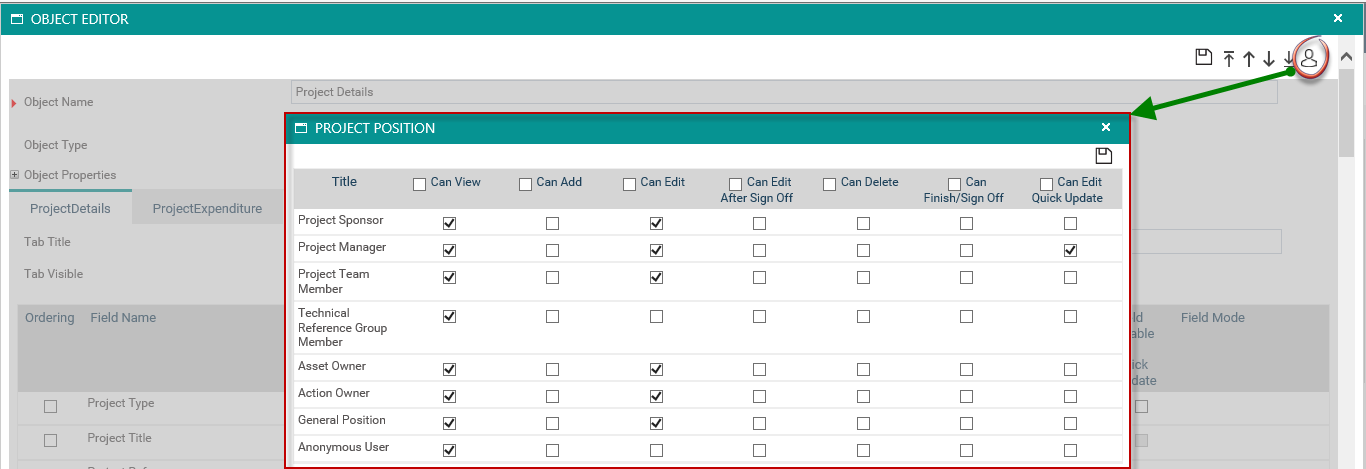Click the Object Name input field
The image size is (1366, 469).
coord(784,92)
